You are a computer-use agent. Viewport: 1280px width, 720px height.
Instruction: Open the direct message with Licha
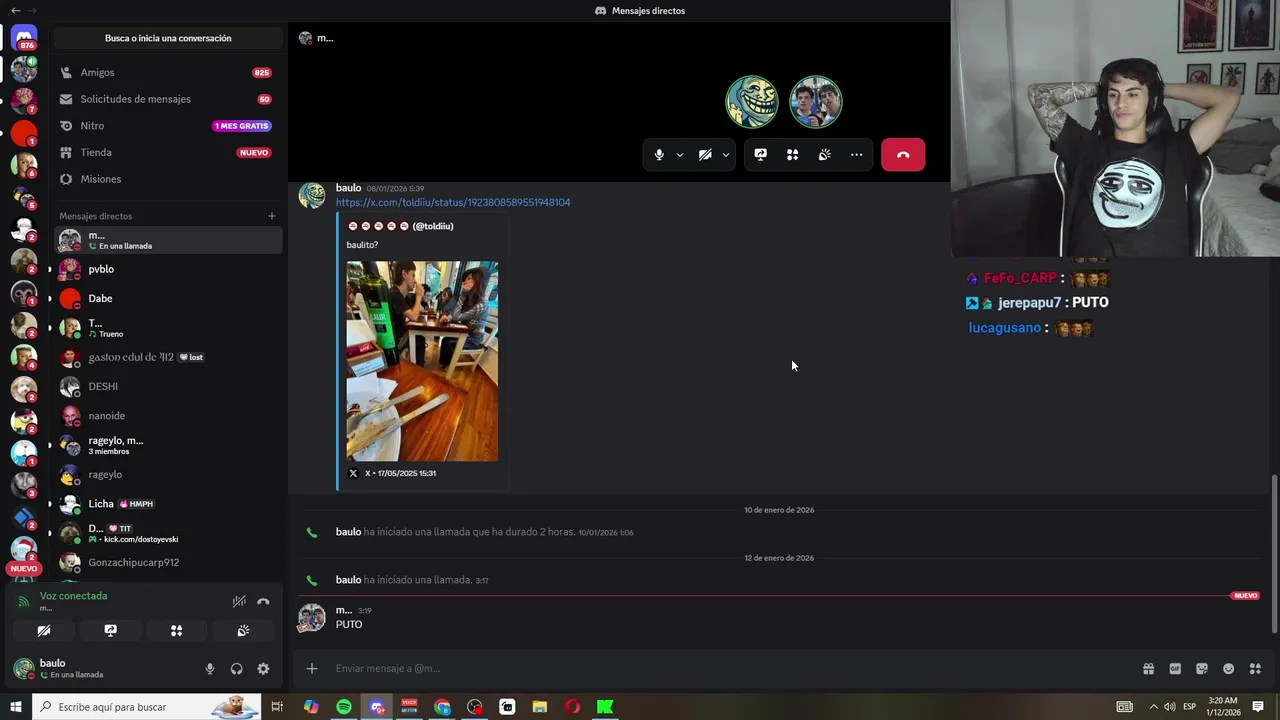click(x=168, y=504)
